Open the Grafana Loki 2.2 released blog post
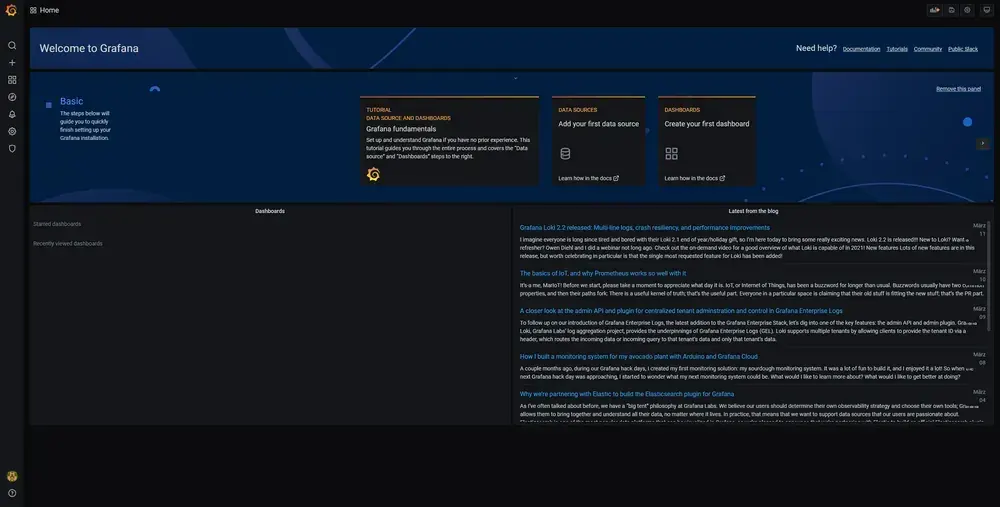This screenshot has width=1000, height=507. tap(644, 227)
